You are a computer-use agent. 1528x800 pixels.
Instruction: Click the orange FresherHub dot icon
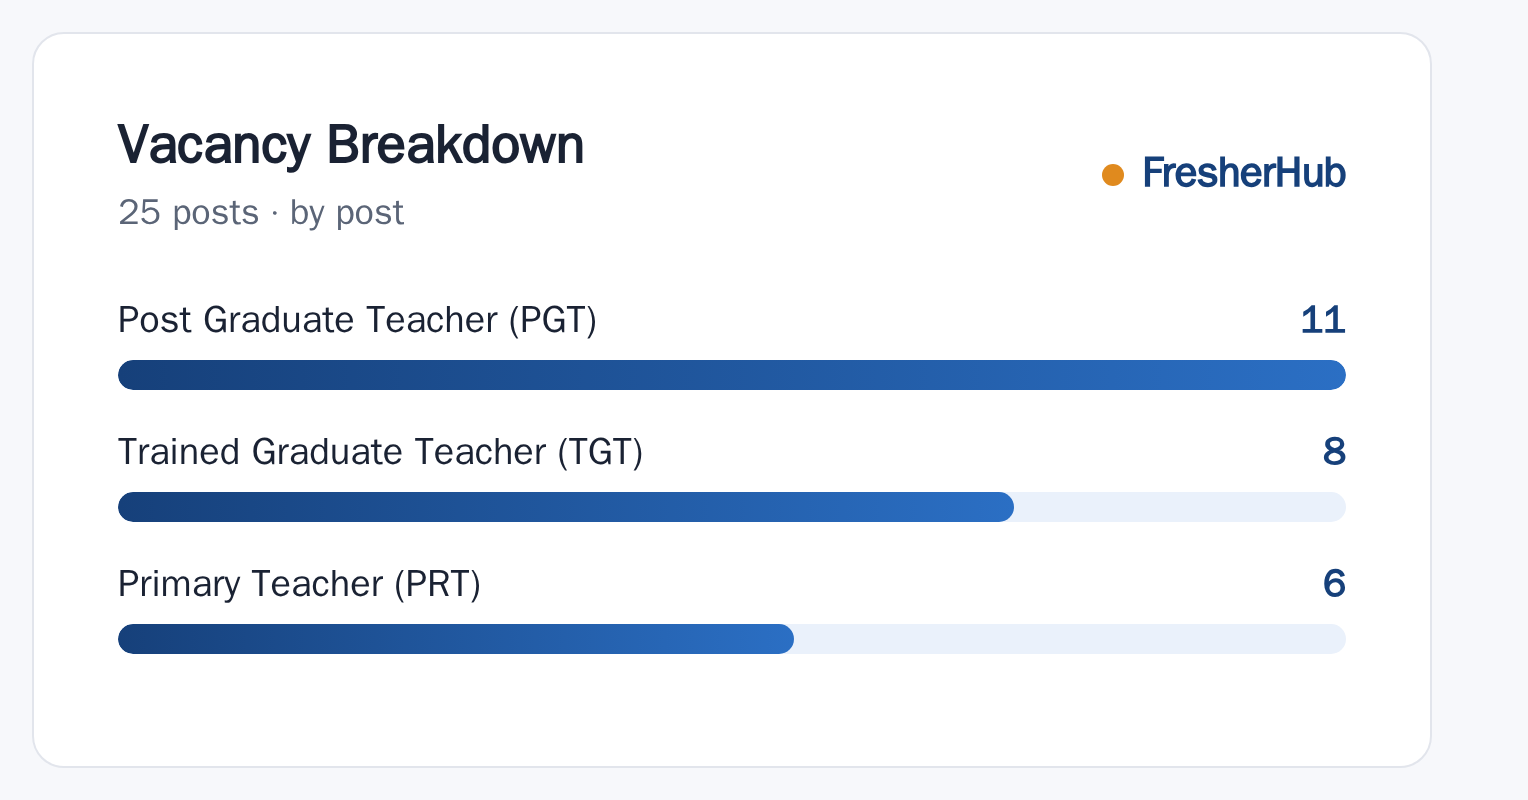tap(1113, 175)
